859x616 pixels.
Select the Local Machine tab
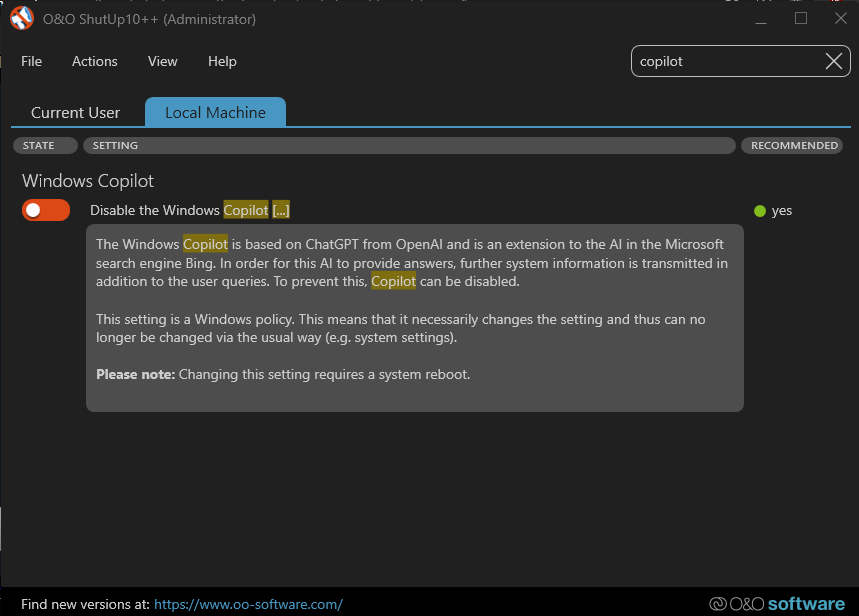coord(215,112)
